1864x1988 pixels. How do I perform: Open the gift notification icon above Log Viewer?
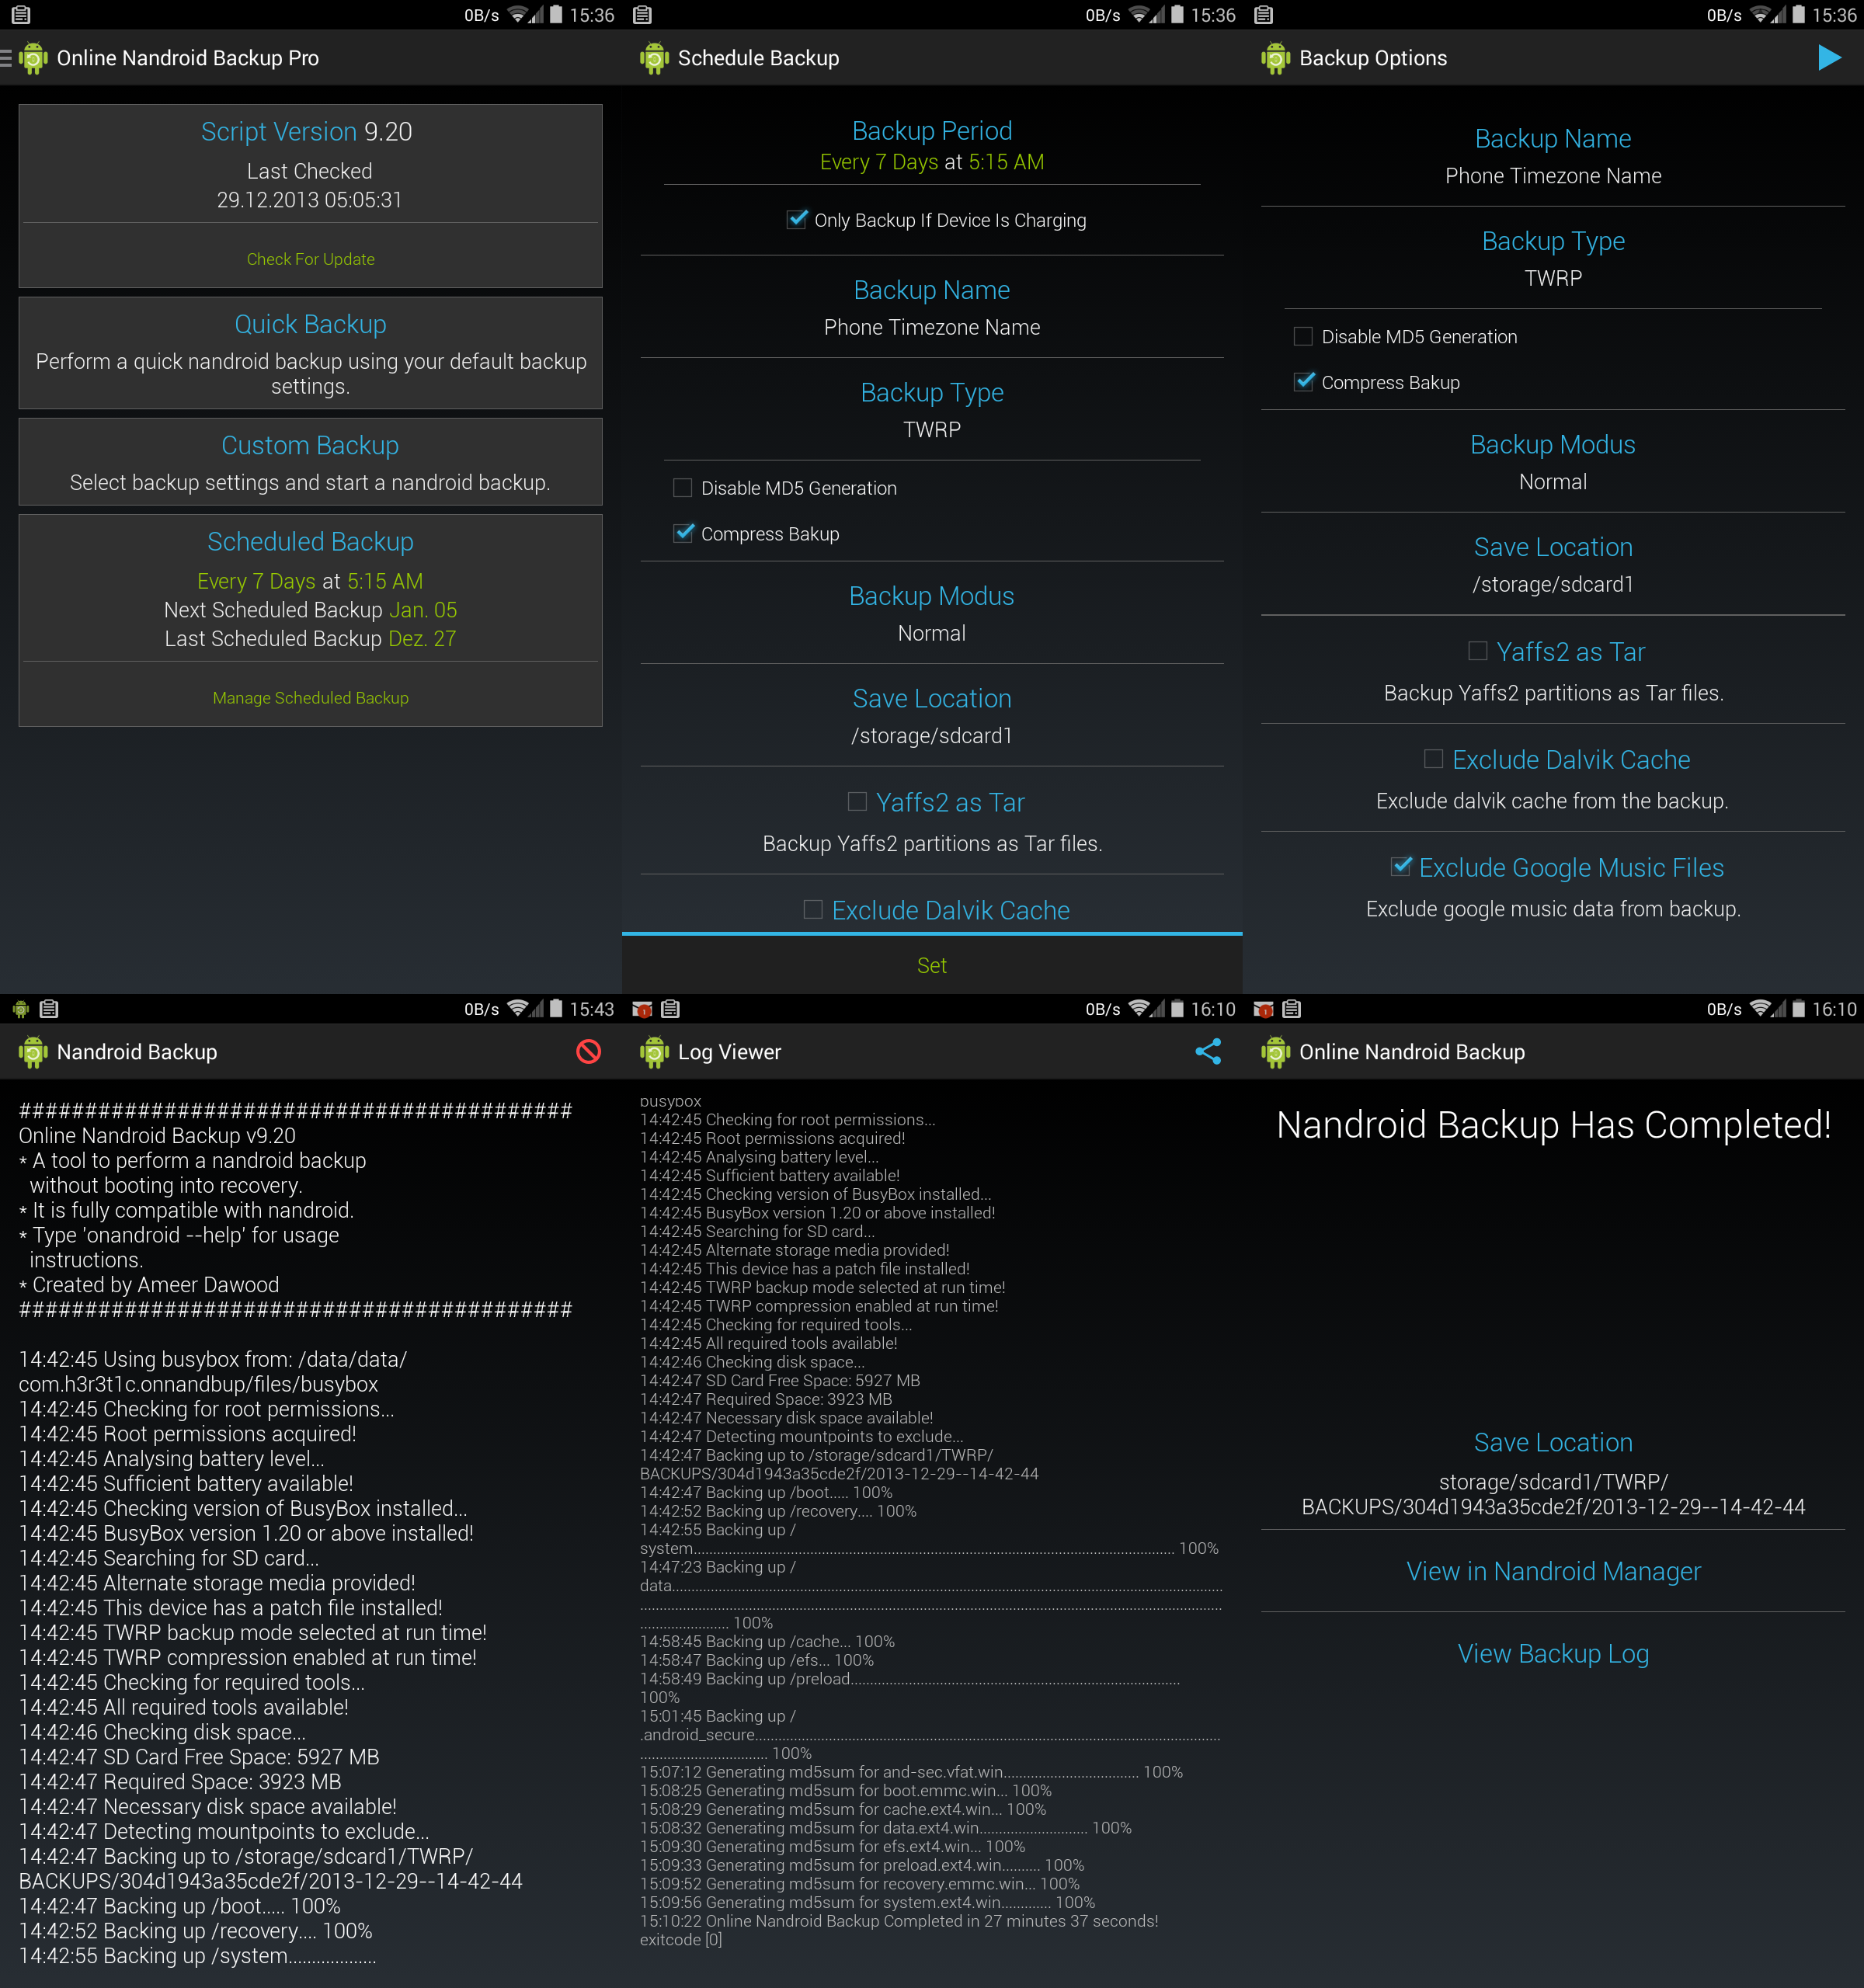click(x=642, y=1009)
